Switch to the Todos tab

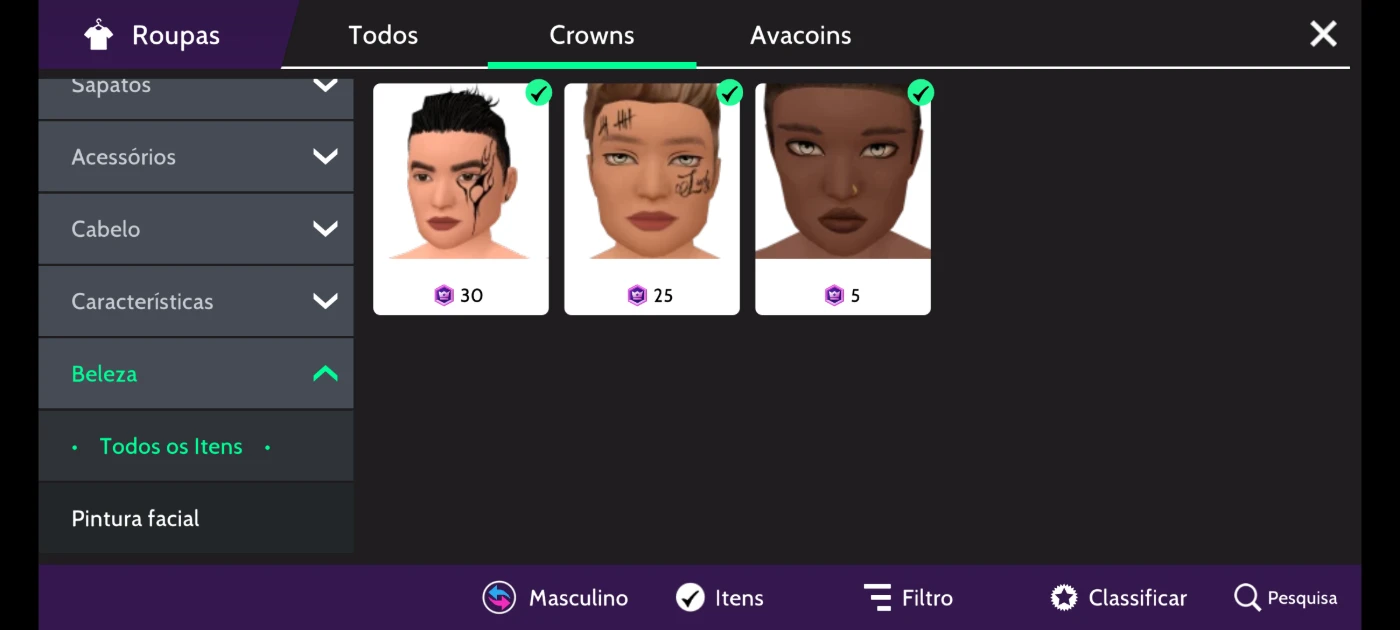[383, 35]
